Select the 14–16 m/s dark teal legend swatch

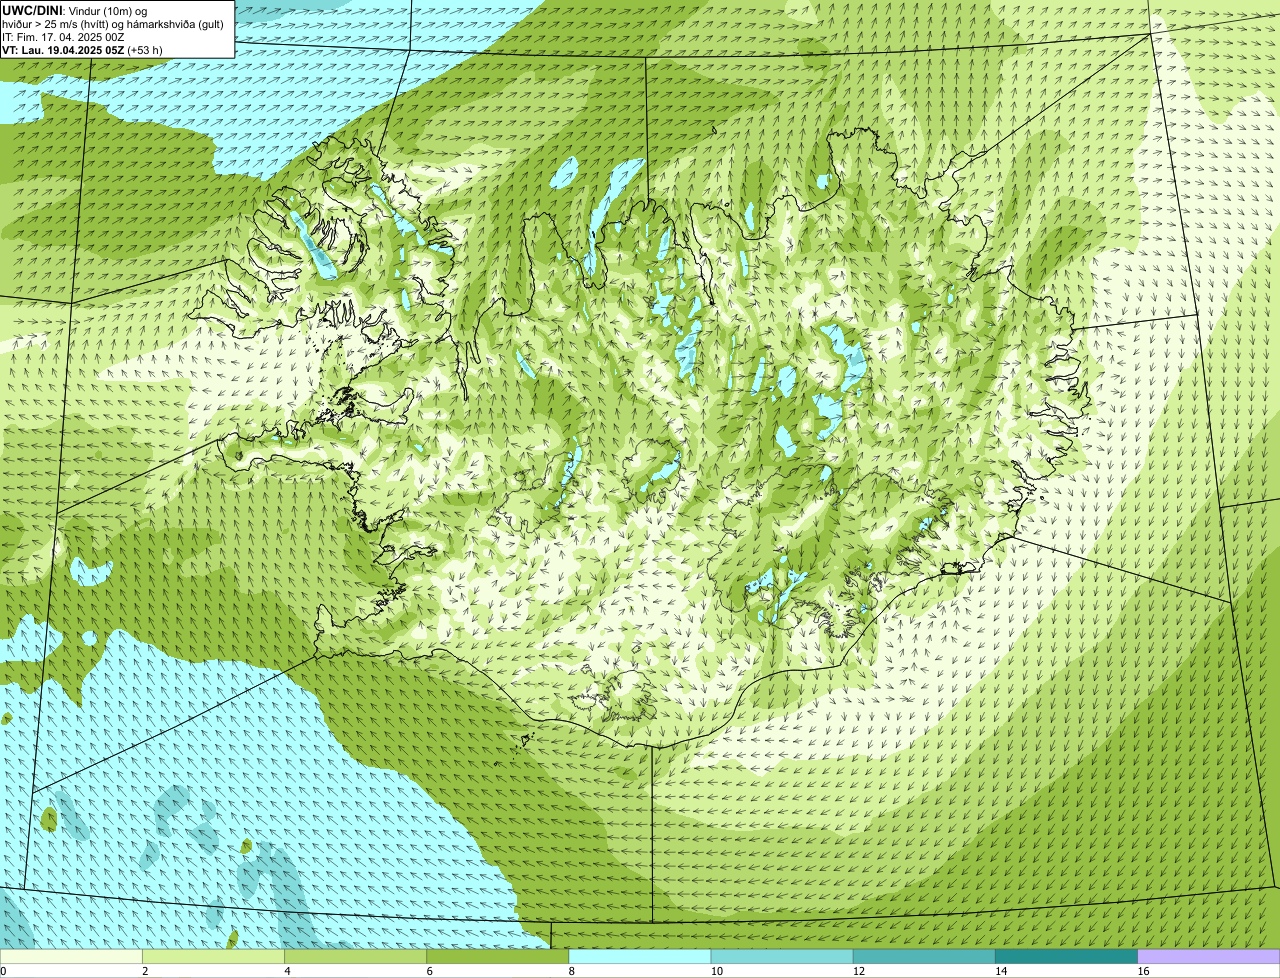coord(1066,956)
